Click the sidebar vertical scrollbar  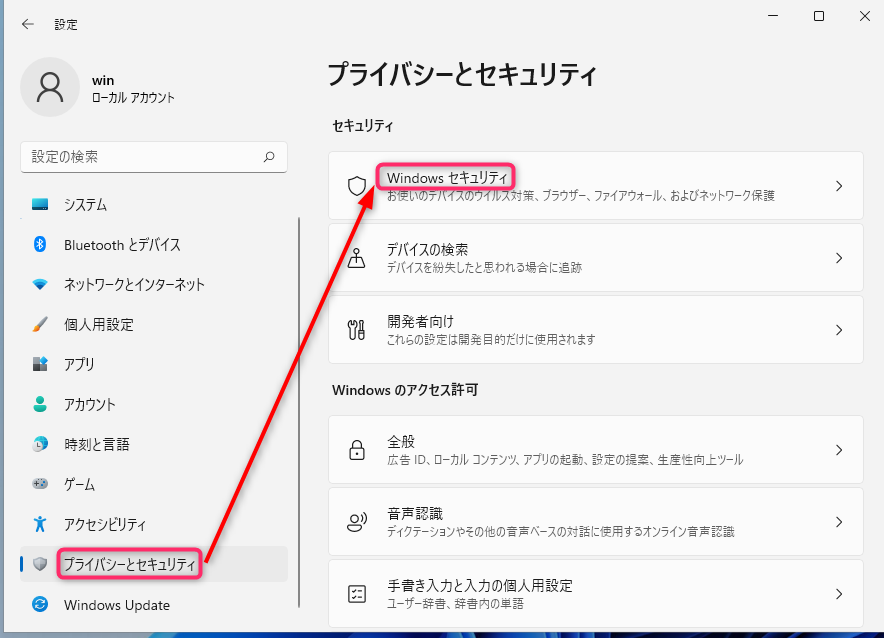299,413
